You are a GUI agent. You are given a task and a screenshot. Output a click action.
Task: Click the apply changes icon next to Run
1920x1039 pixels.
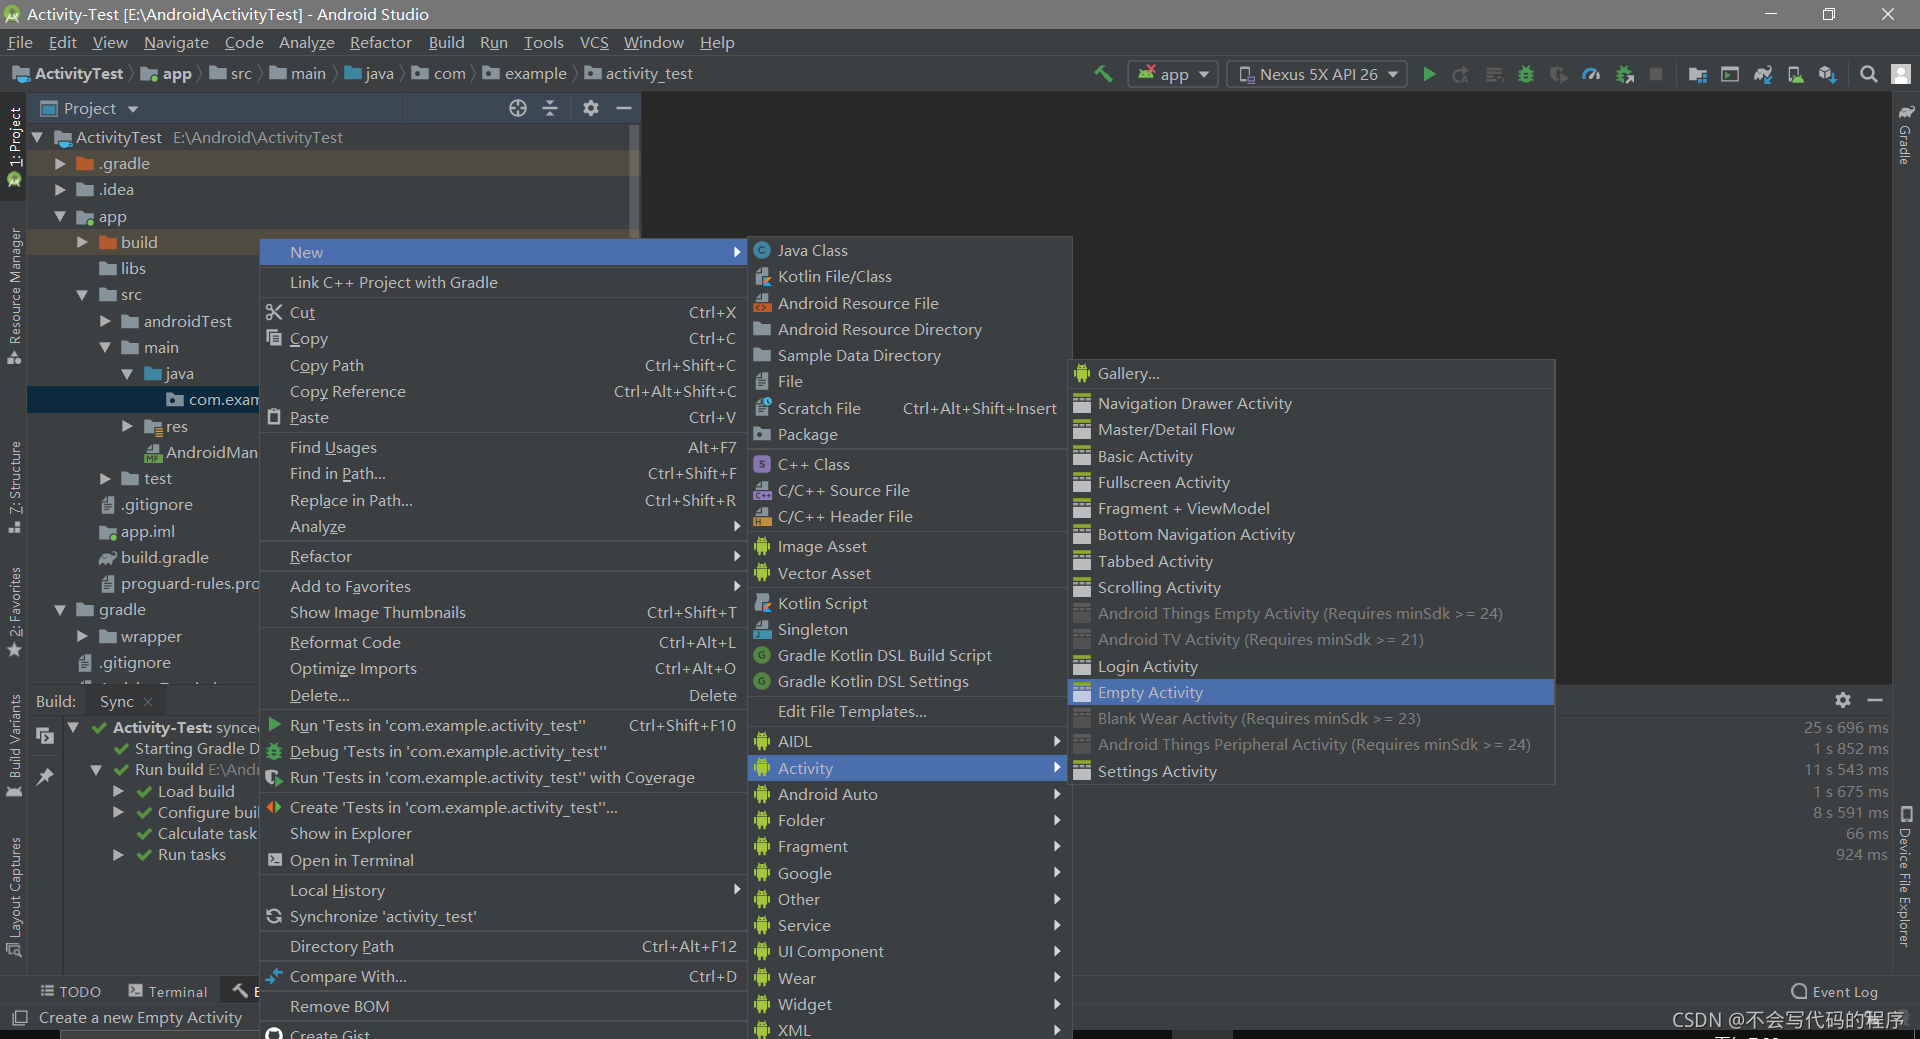1461,74
